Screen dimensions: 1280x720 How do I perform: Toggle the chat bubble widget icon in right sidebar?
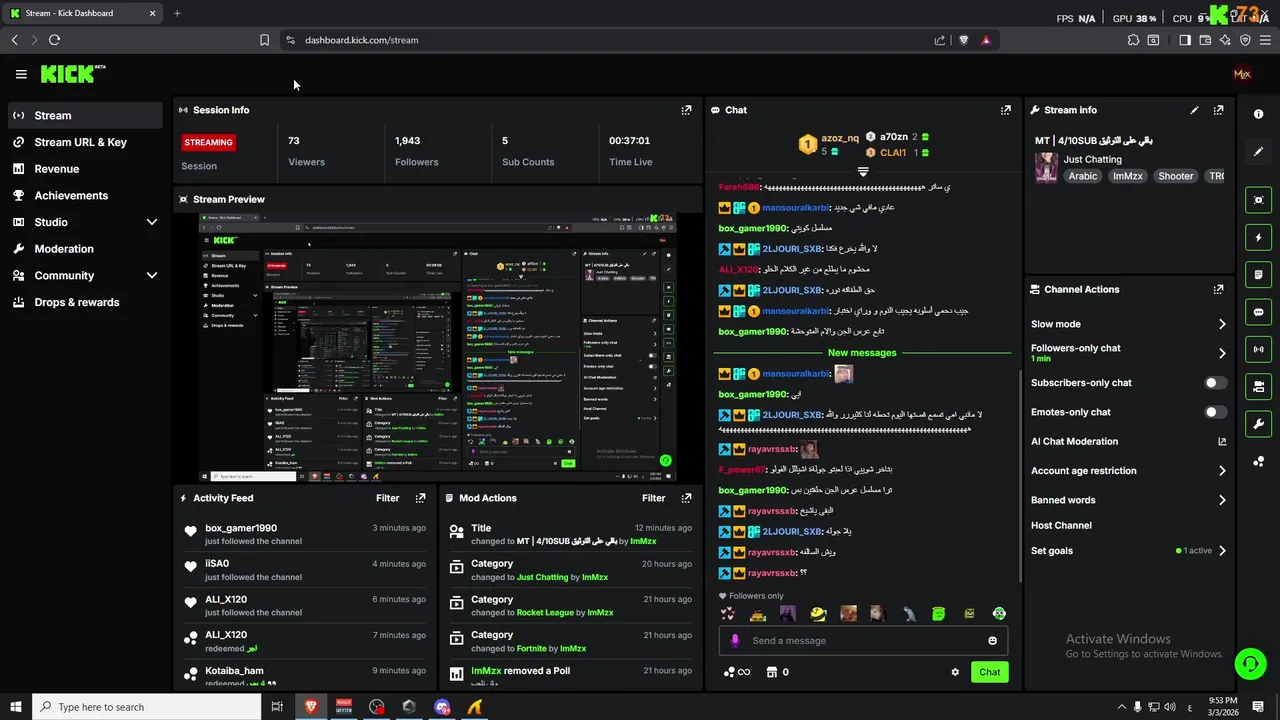click(x=1258, y=312)
